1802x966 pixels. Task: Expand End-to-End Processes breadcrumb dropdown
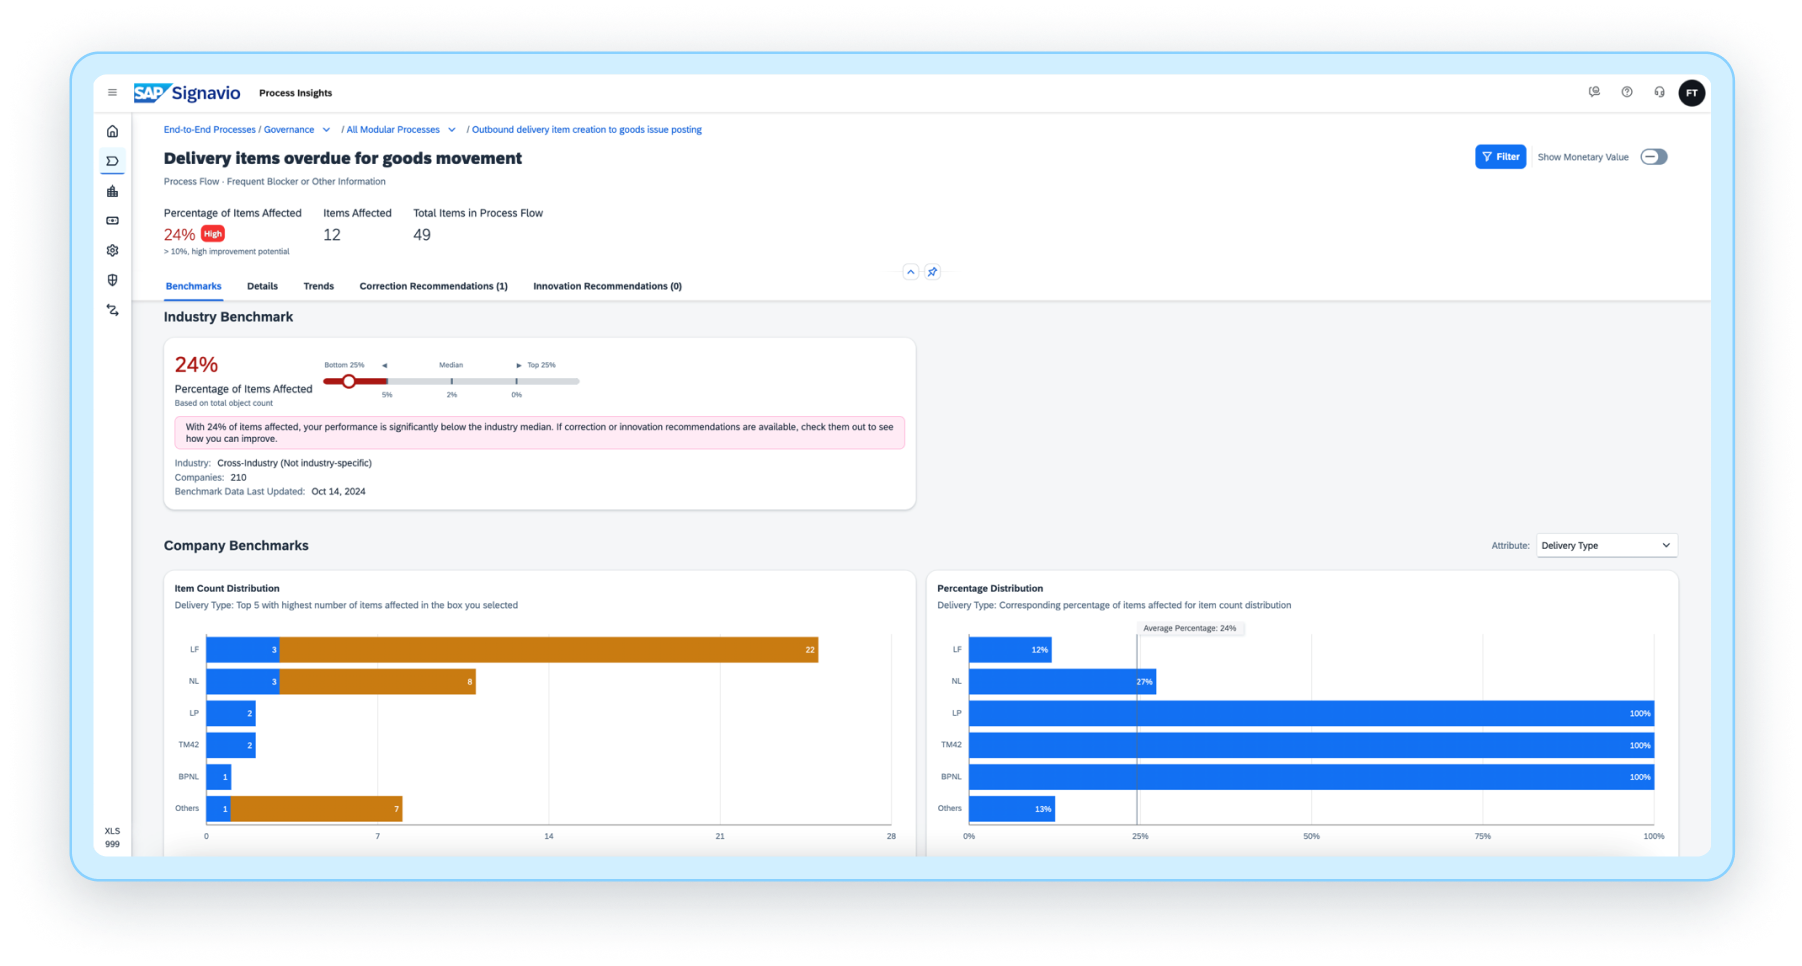coord(326,130)
